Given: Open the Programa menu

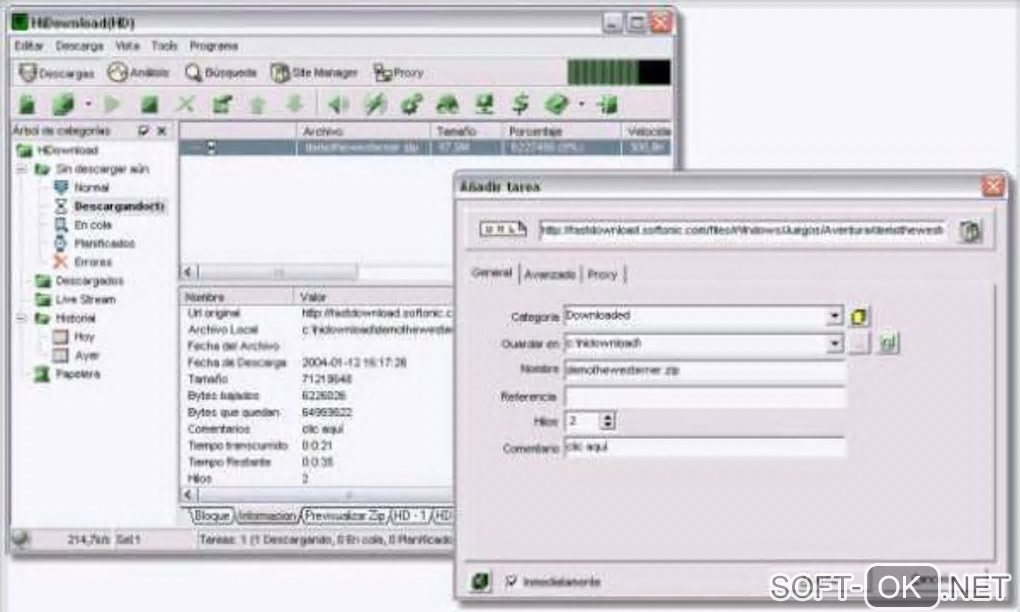Looking at the screenshot, I should [213, 46].
